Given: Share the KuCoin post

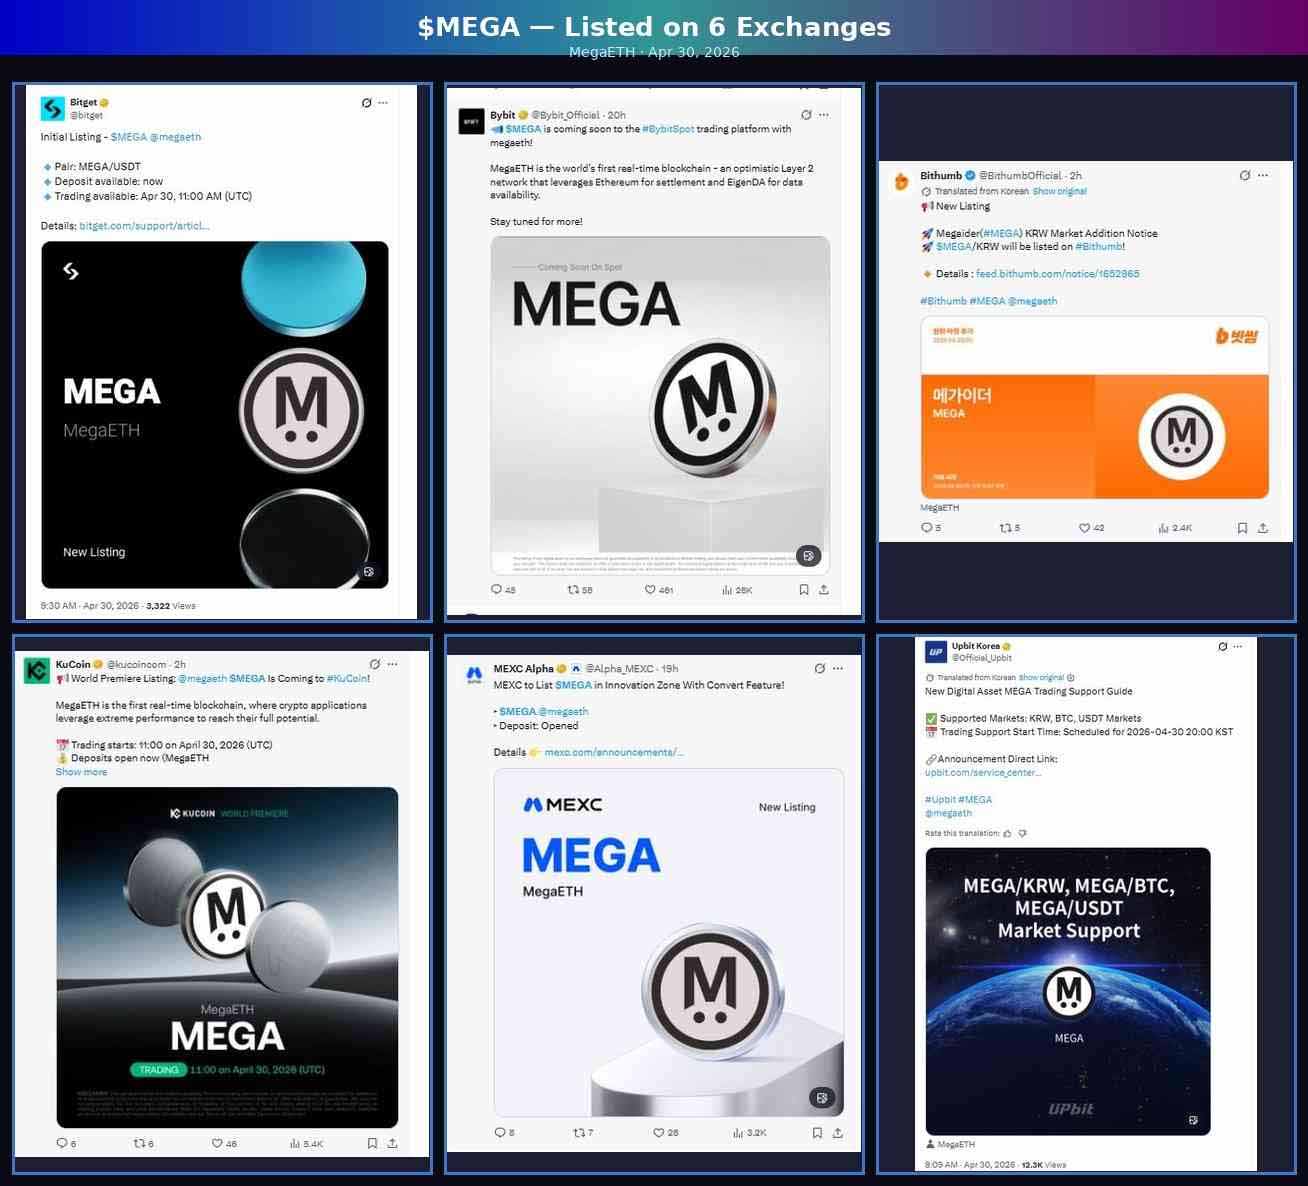Looking at the screenshot, I should [x=392, y=1143].
